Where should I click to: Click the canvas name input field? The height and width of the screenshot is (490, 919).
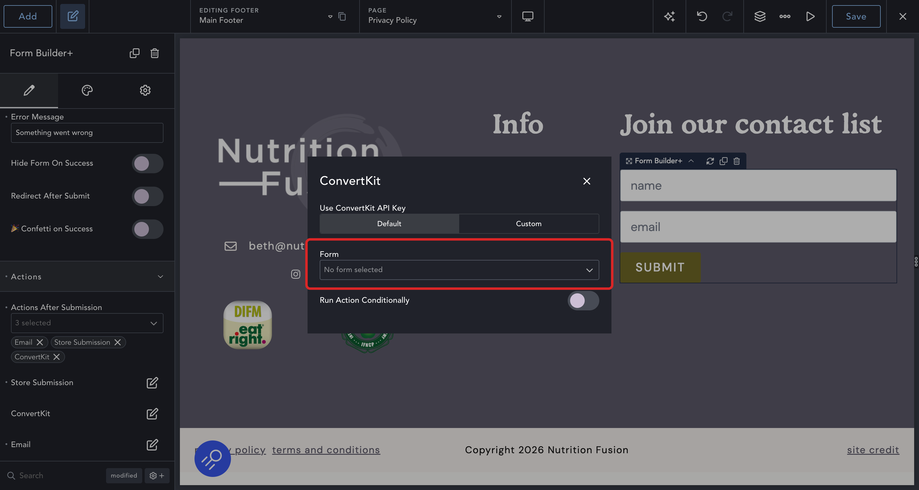(x=758, y=186)
